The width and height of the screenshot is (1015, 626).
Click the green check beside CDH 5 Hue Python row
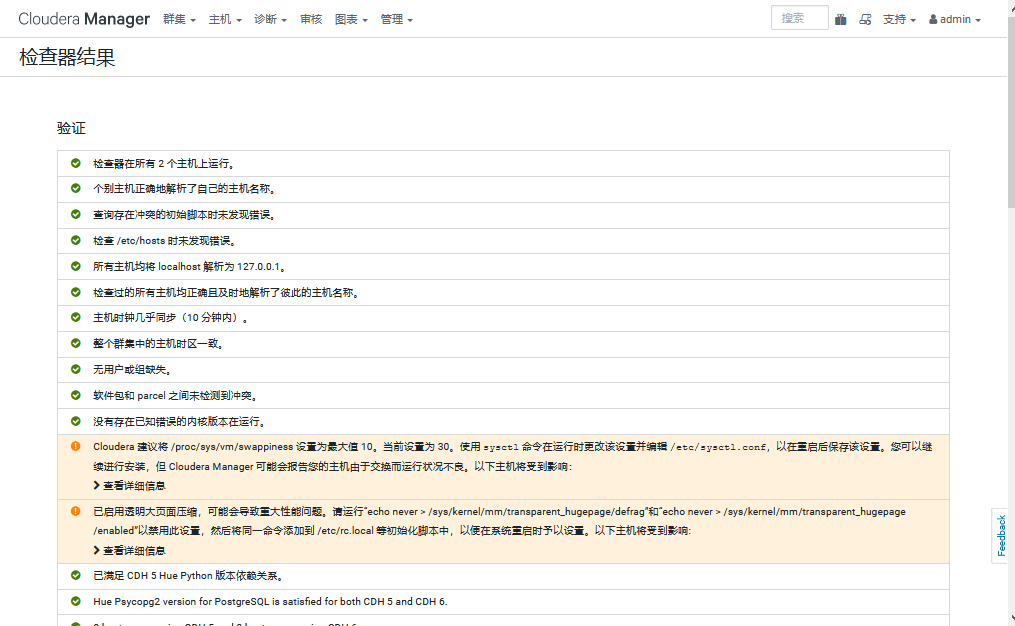point(73,575)
